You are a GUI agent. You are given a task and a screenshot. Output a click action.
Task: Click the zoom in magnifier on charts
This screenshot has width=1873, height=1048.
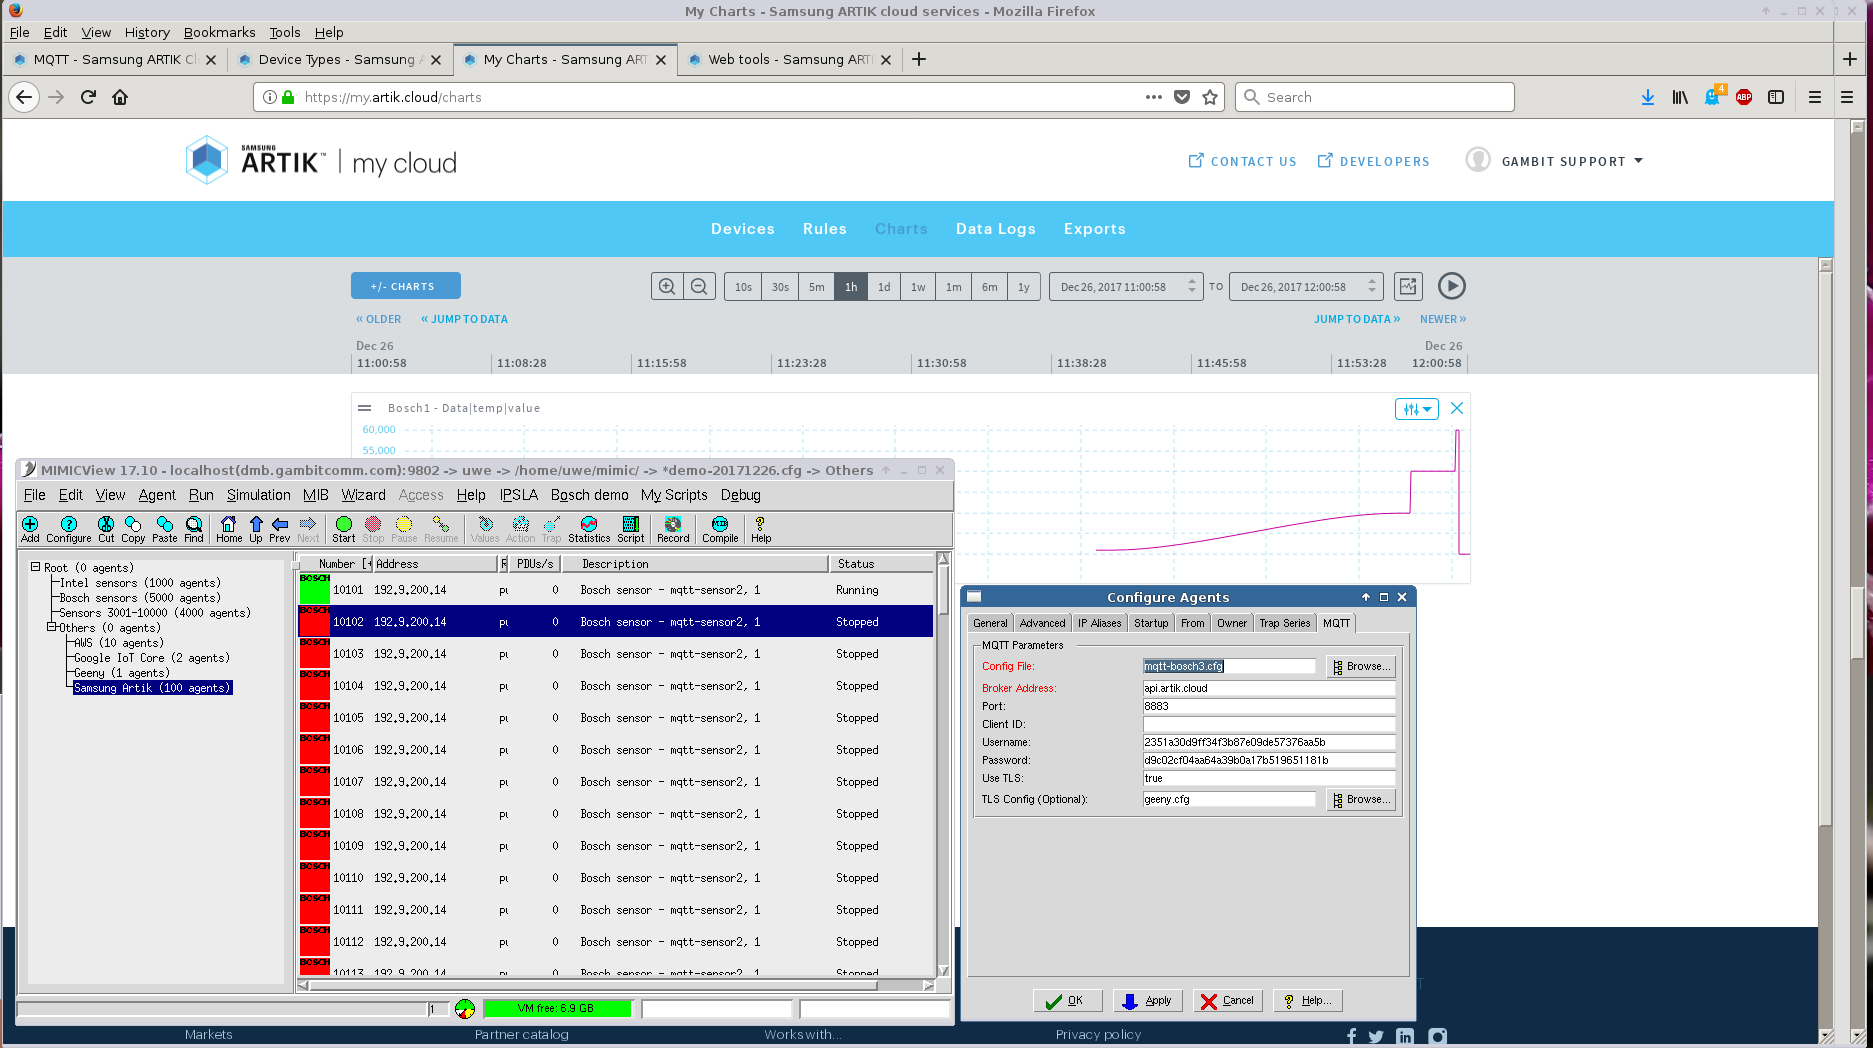[x=667, y=287]
